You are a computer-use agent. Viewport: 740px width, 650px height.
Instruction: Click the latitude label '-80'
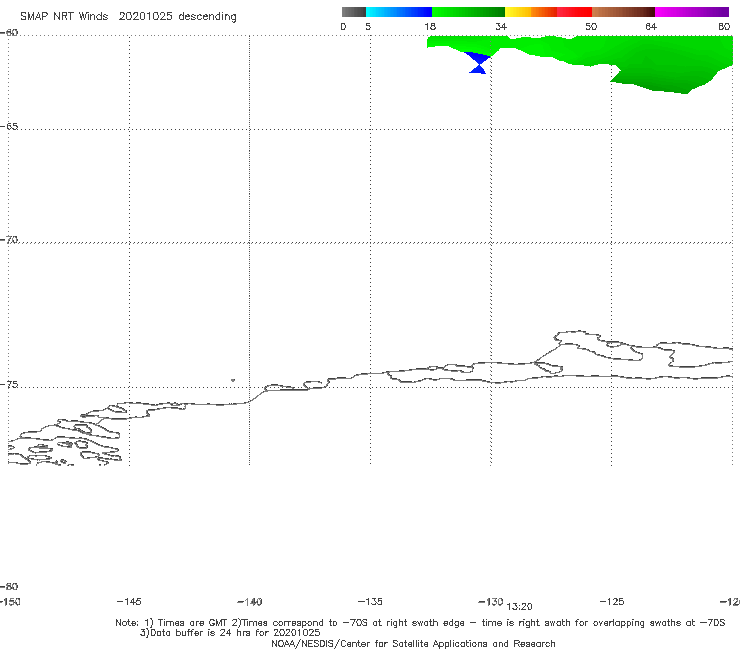point(9,587)
